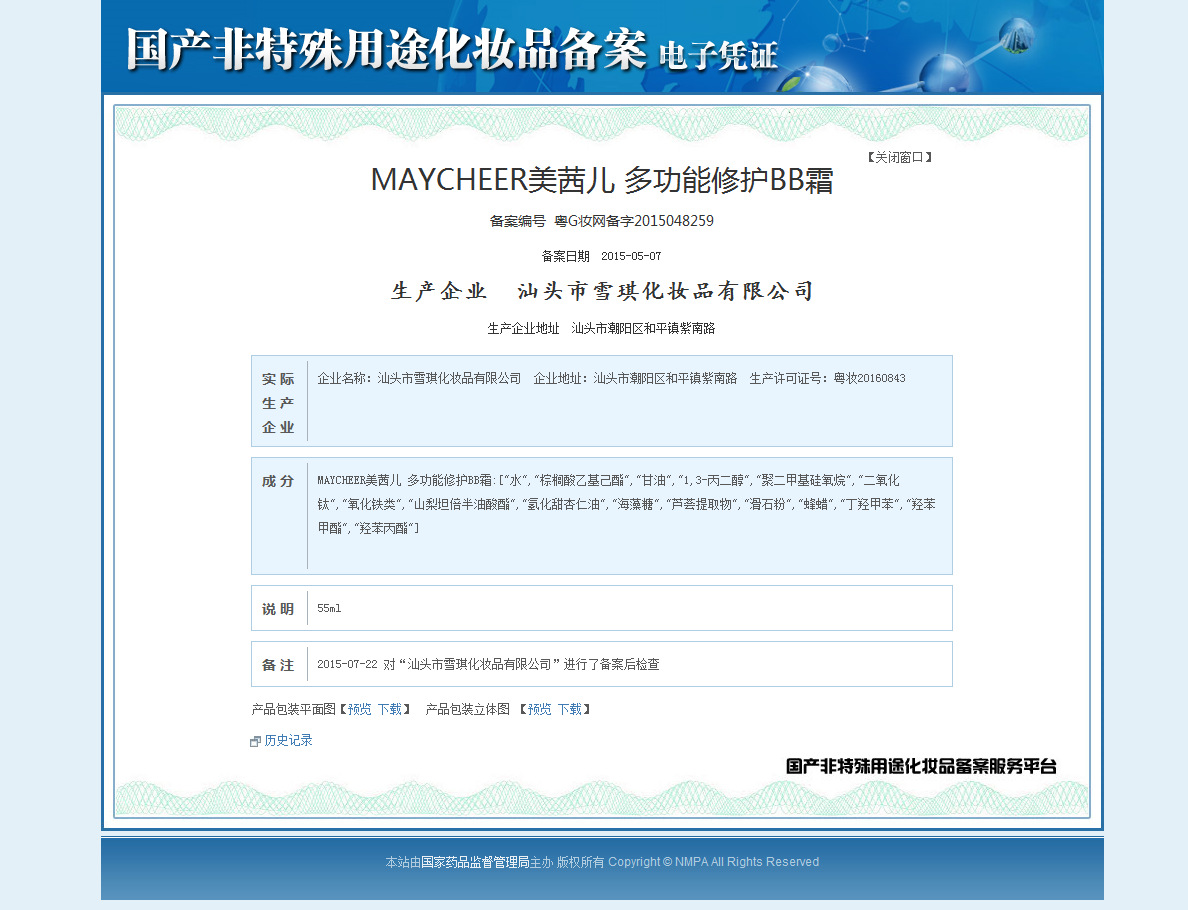
Task: Click 产品包装立体图 label text
Action: pos(467,709)
